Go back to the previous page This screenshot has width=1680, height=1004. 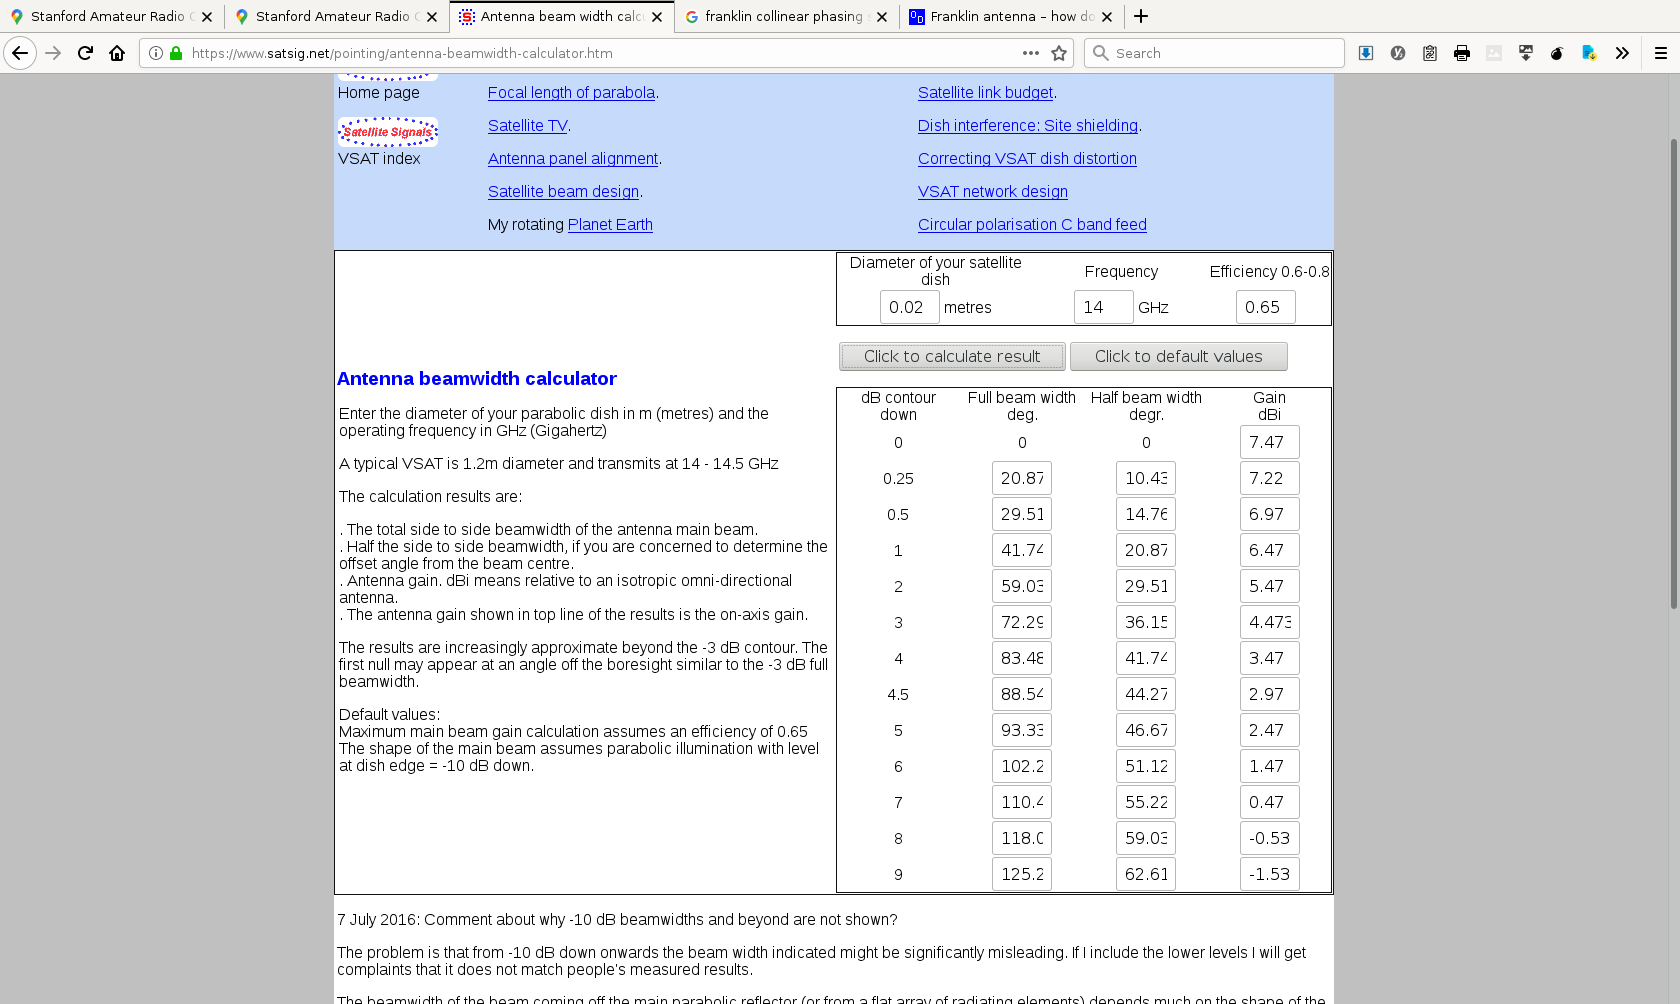pyautogui.click(x=20, y=53)
